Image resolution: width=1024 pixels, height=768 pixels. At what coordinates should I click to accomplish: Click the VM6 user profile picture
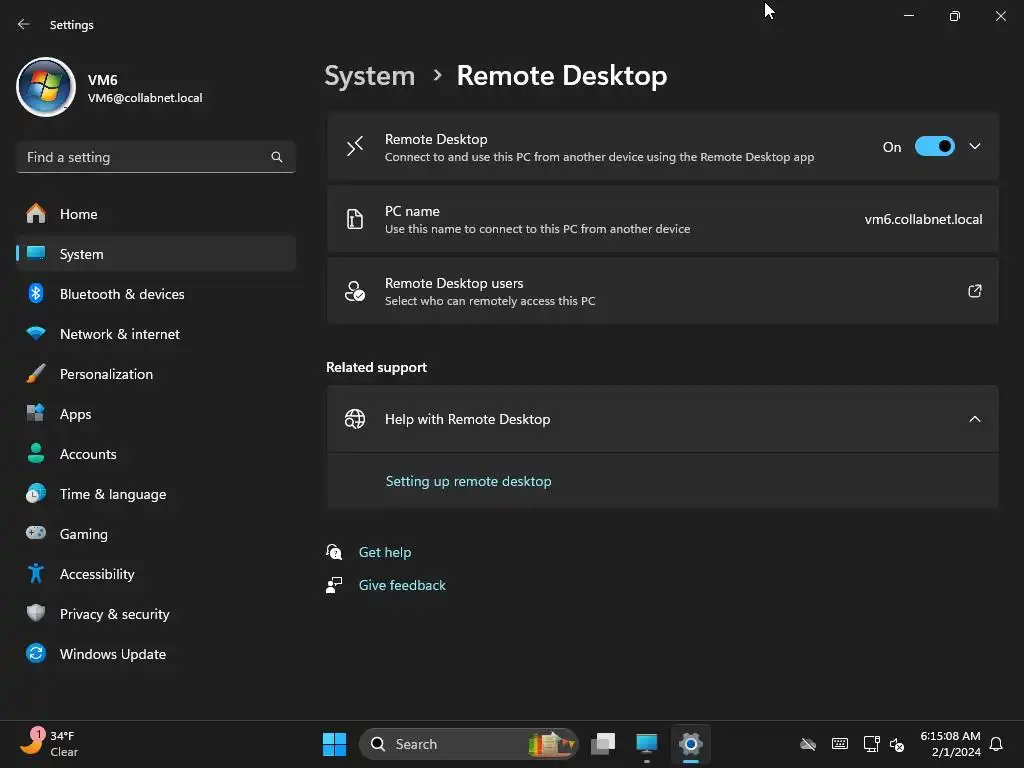(46, 87)
